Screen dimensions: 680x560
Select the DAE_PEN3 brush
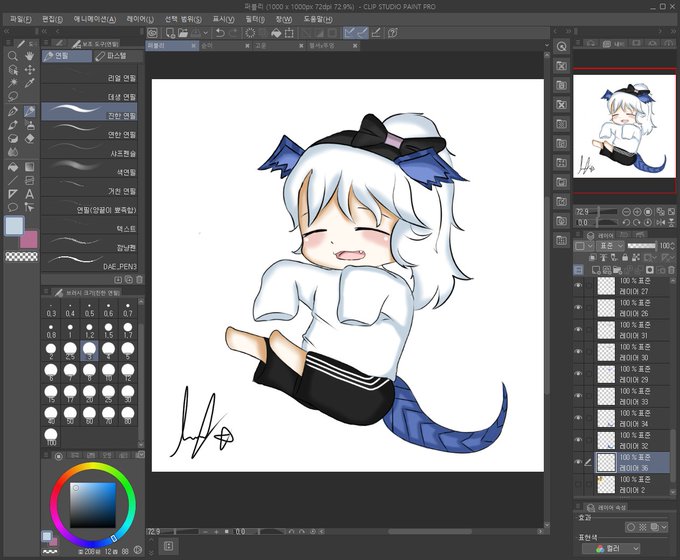coord(89,263)
